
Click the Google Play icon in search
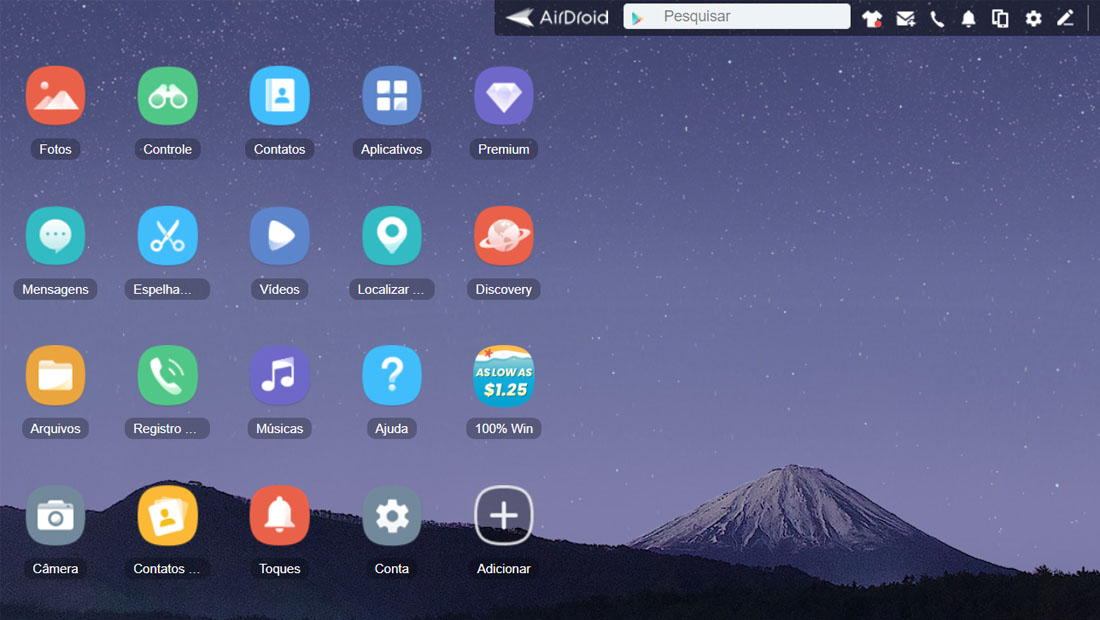(x=637, y=18)
